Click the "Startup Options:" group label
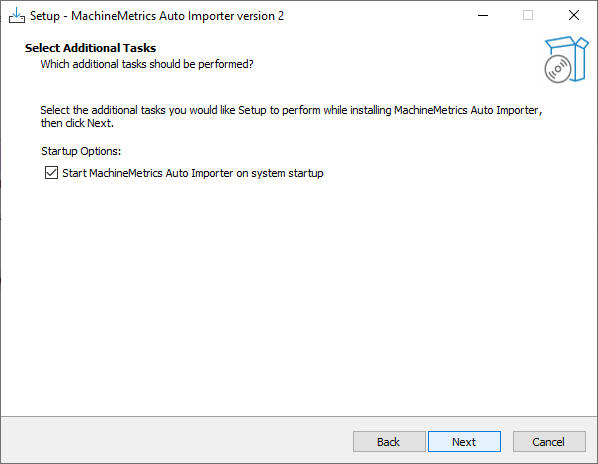Image resolution: width=598 pixels, height=464 pixels. click(x=81, y=151)
